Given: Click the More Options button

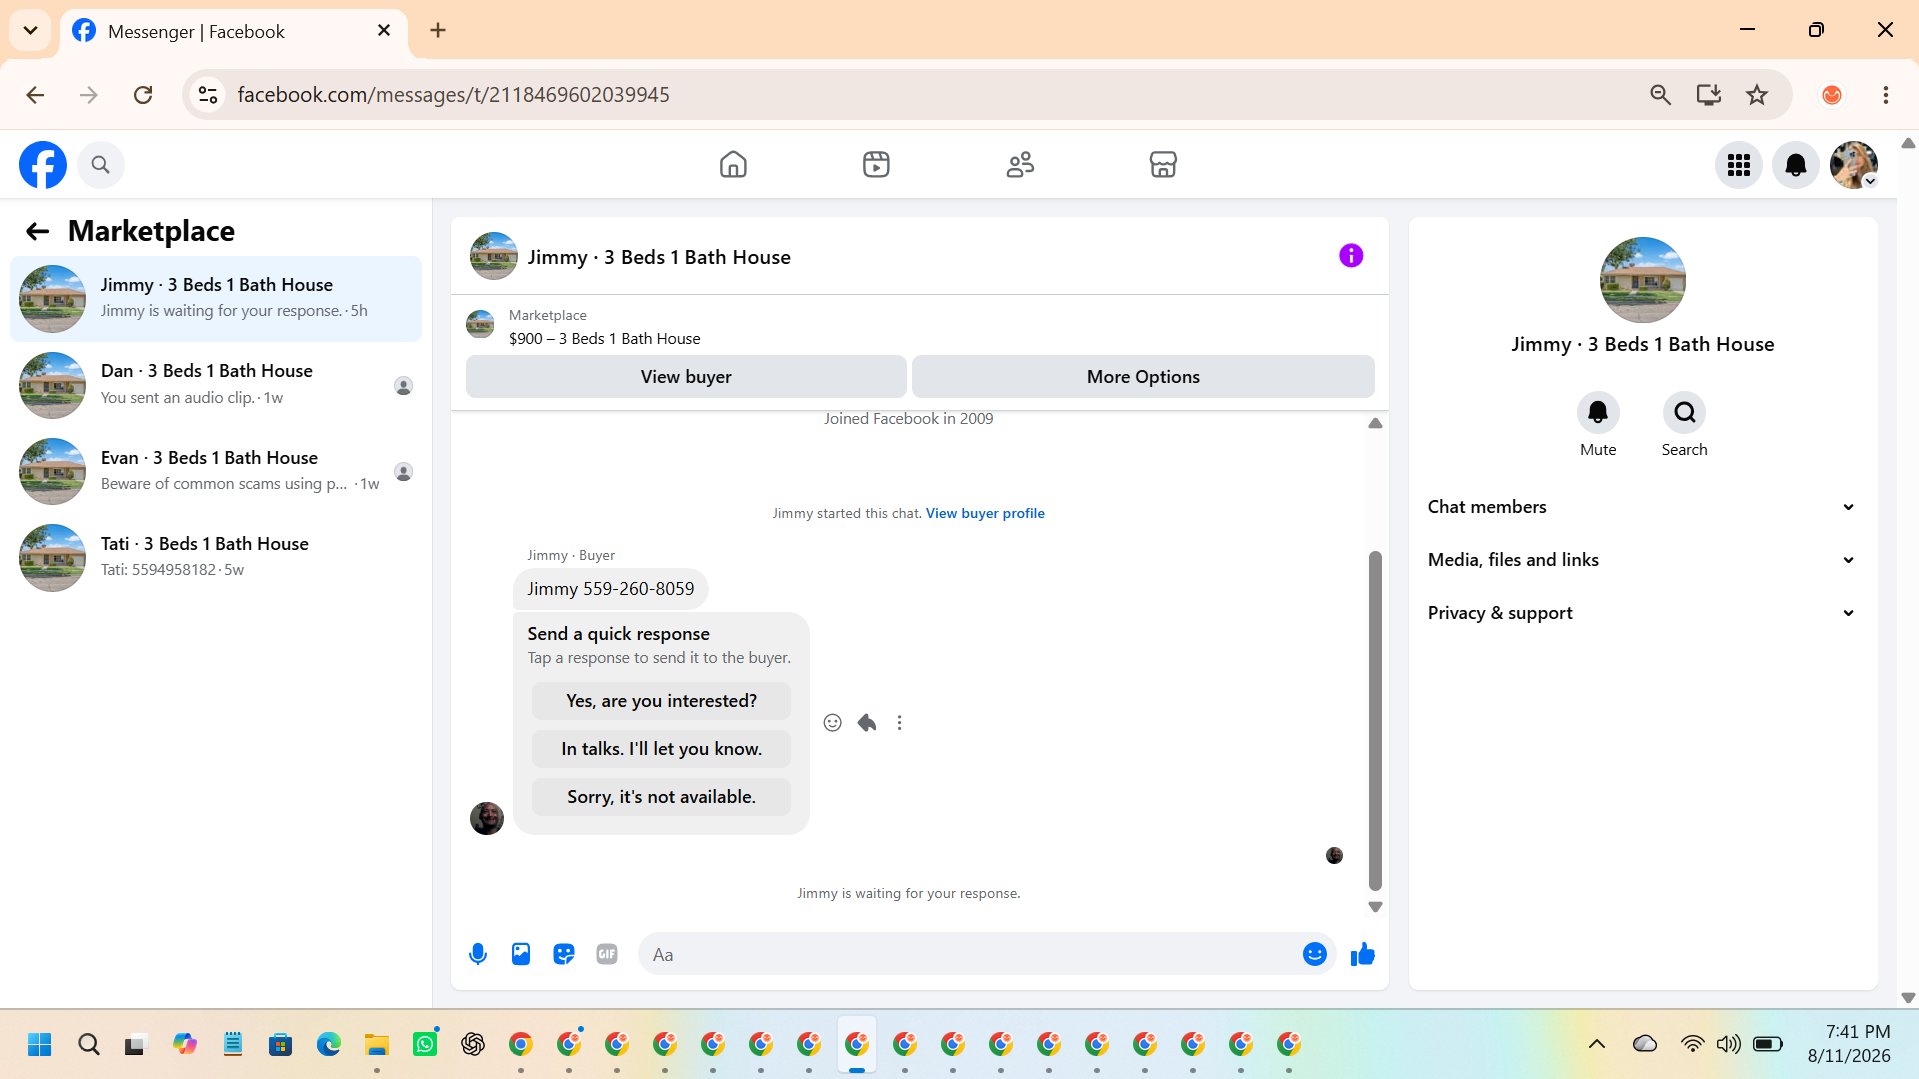Looking at the screenshot, I should click(x=1143, y=377).
